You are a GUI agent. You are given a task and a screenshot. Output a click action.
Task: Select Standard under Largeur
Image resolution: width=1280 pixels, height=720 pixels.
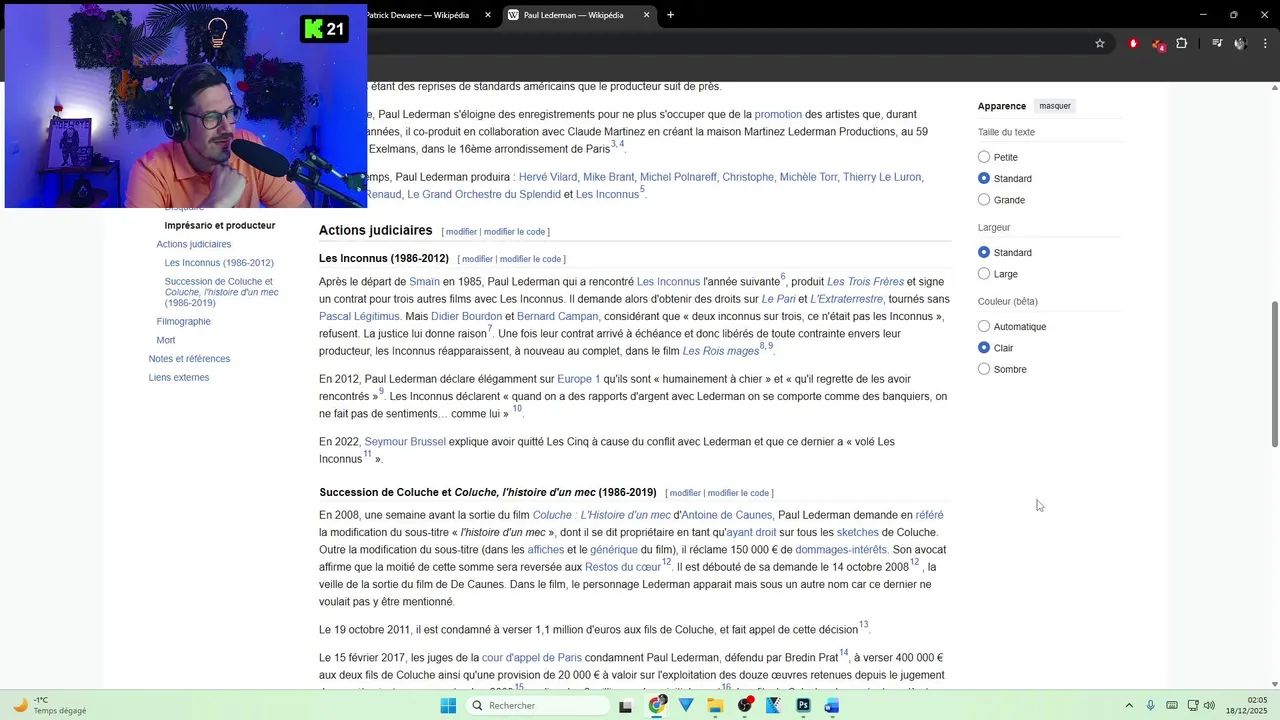[984, 252]
